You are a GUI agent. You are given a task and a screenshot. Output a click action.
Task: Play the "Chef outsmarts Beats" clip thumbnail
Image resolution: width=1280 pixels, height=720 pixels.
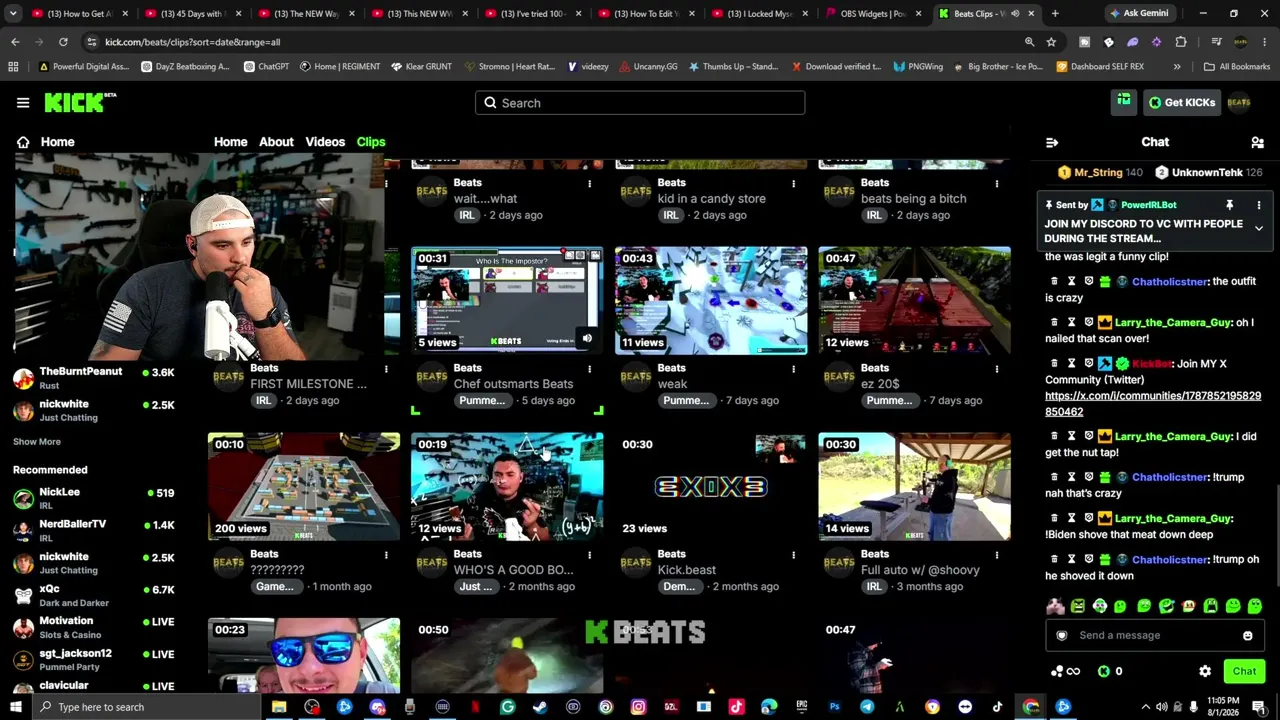[507, 301]
